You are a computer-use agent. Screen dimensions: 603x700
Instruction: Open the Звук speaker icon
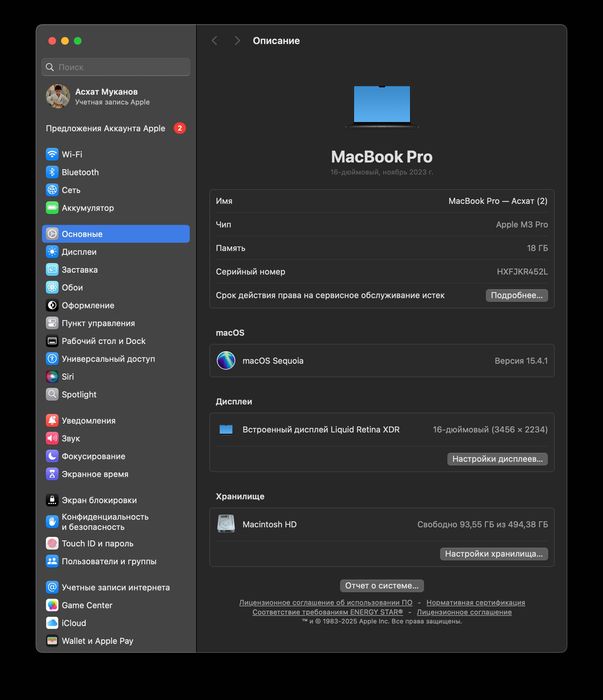52,438
